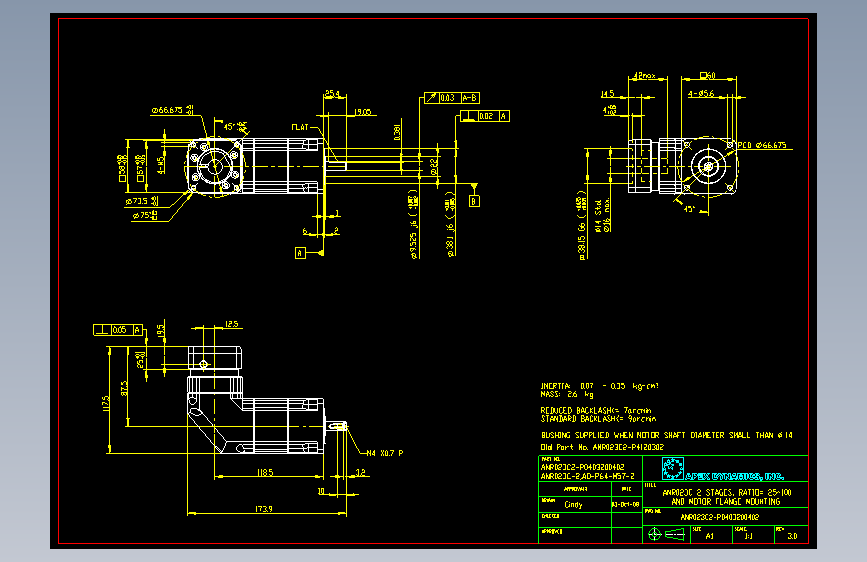This screenshot has width=867, height=562.
Task: Select the "173.9" overall length dimension
Action: pyautogui.click(x=264, y=509)
